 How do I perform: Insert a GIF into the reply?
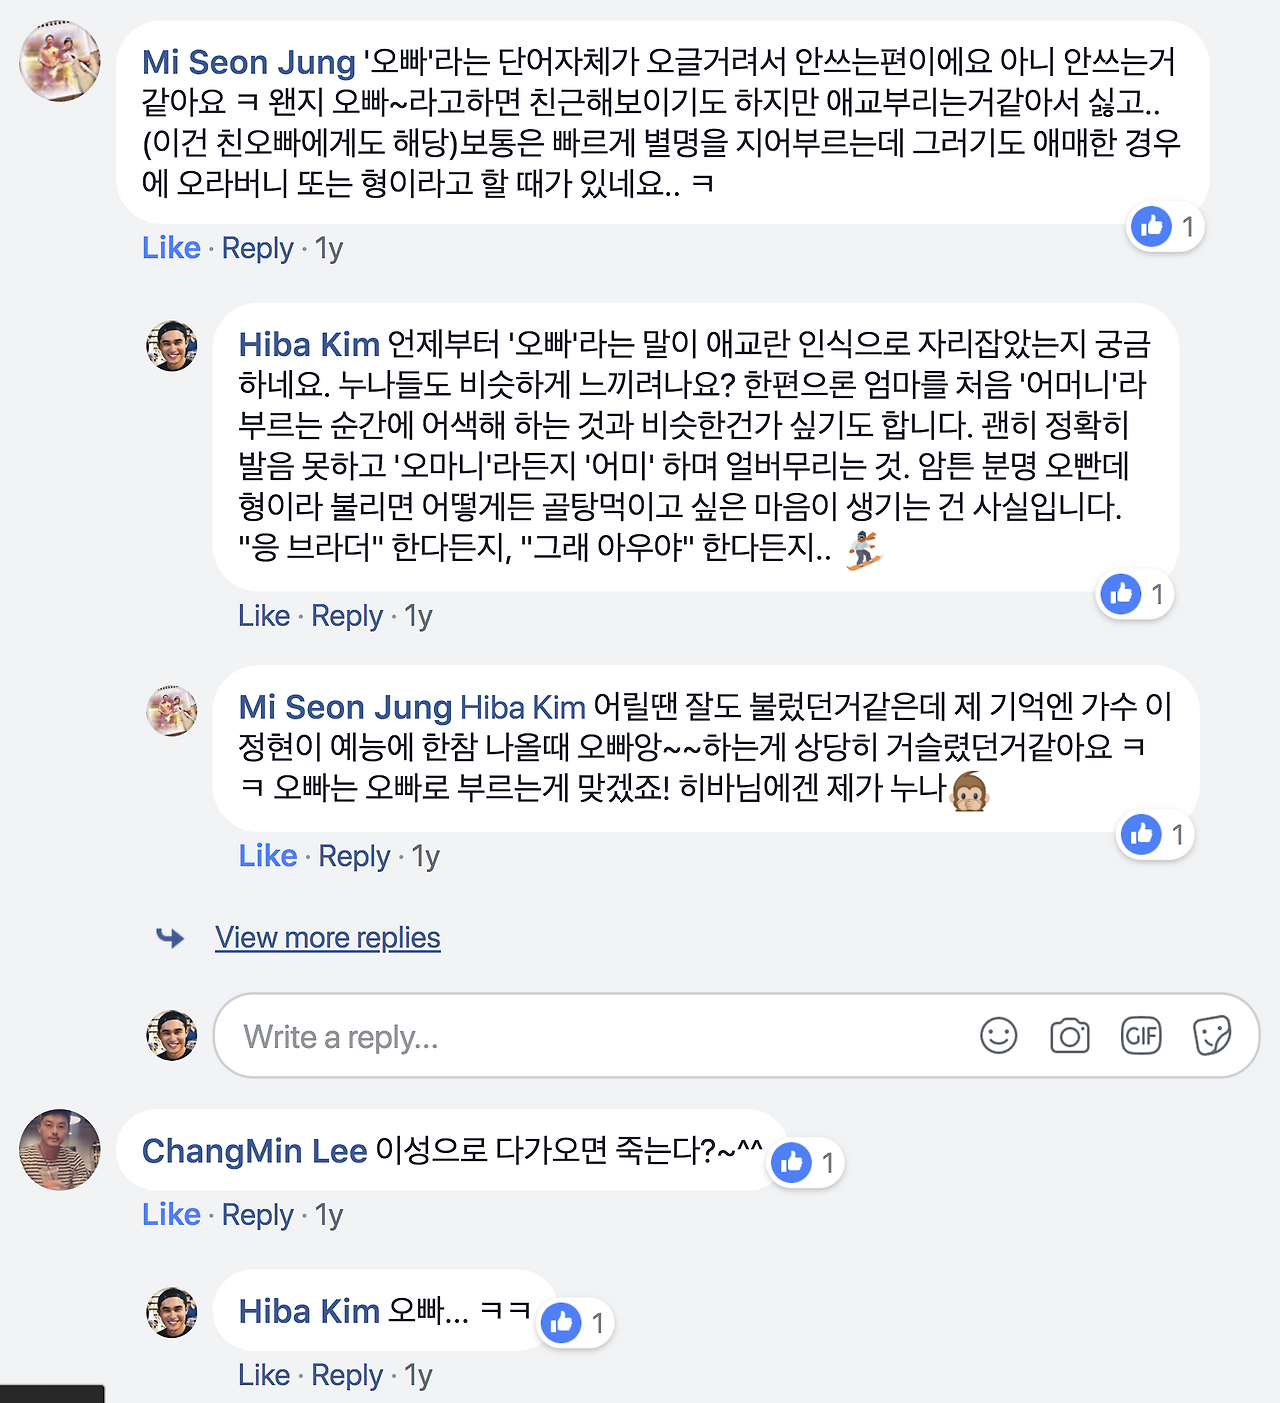[x=1142, y=1036]
